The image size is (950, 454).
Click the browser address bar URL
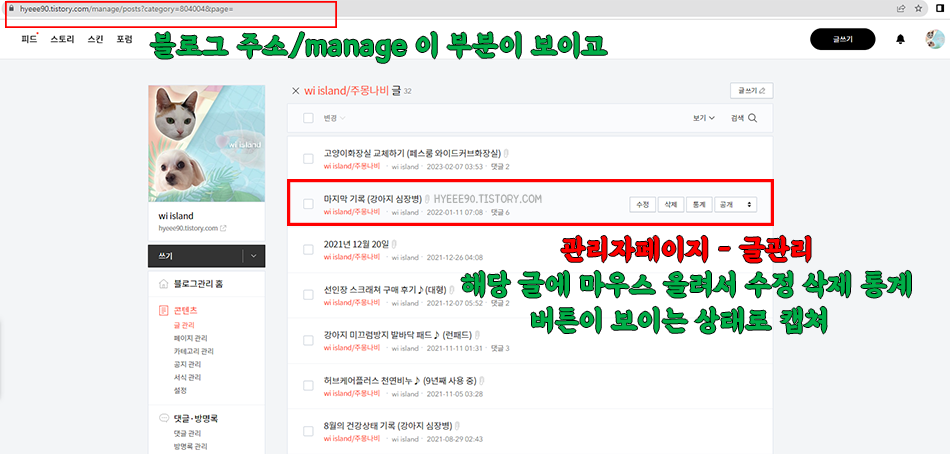[x=128, y=9]
